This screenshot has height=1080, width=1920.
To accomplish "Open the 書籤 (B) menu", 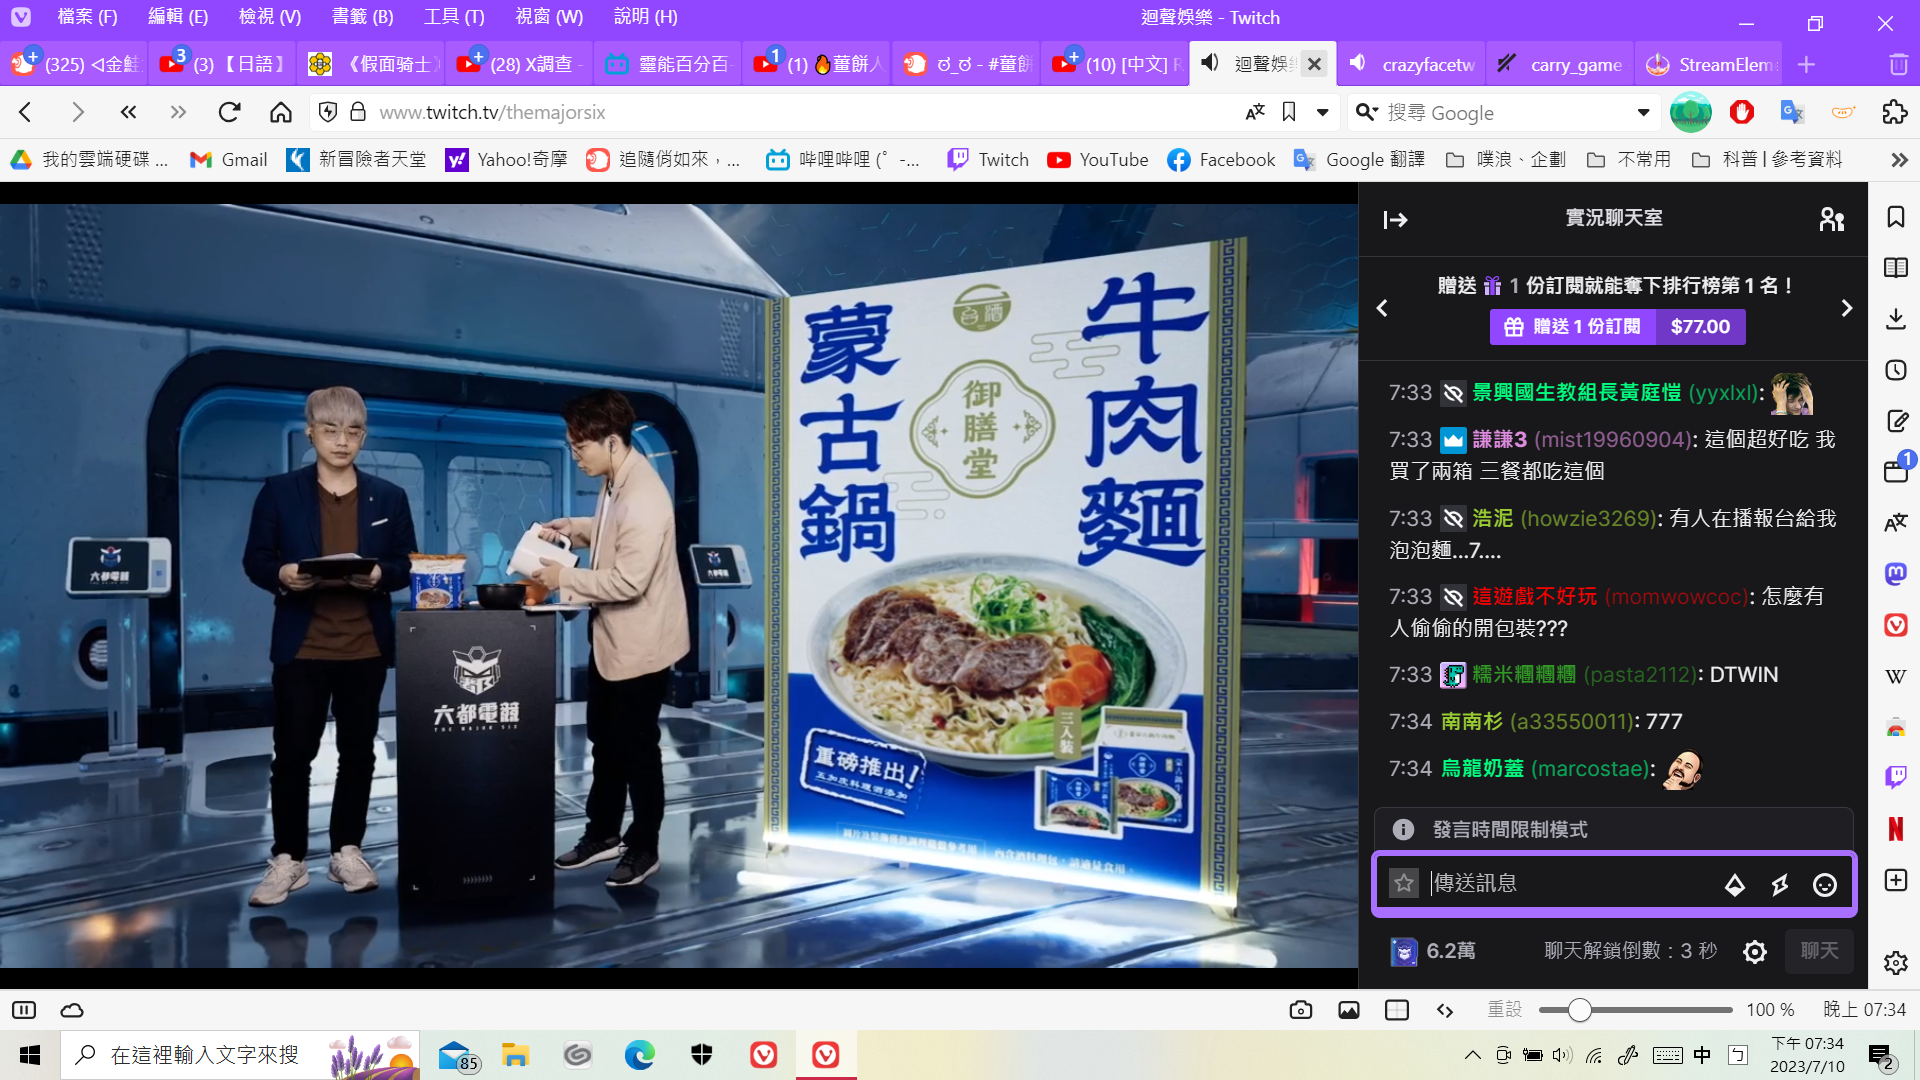I will coord(362,17).
